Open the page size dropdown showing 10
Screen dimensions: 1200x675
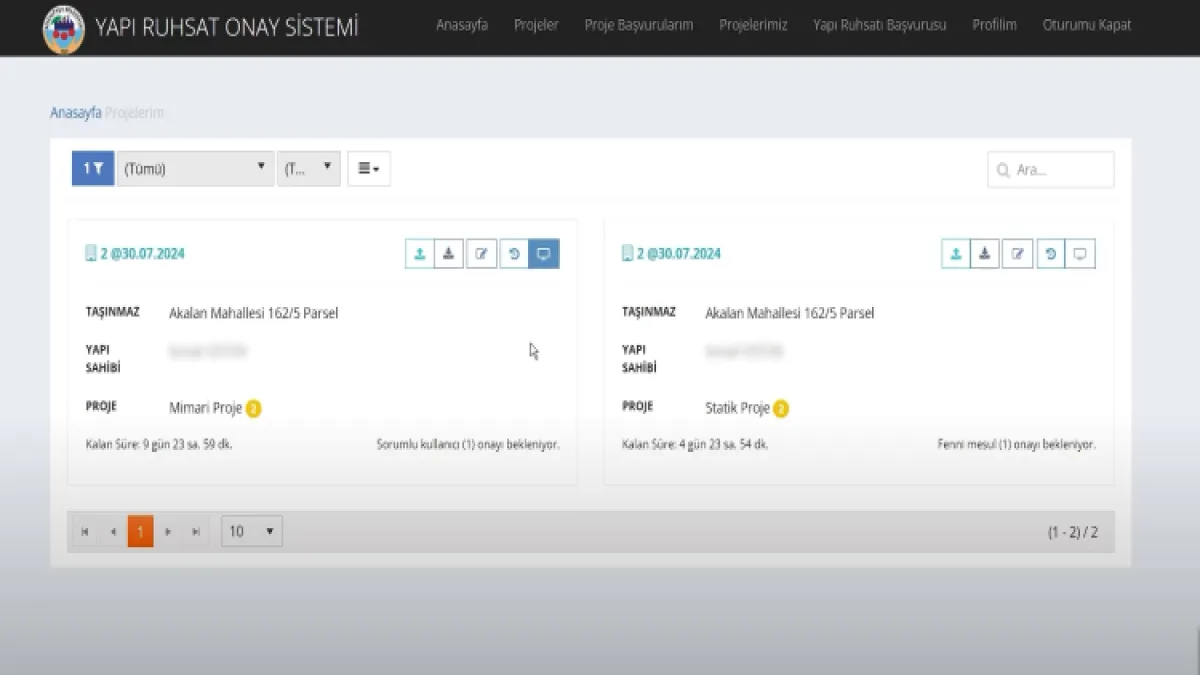pyautogui.click(x=251, y=532)
